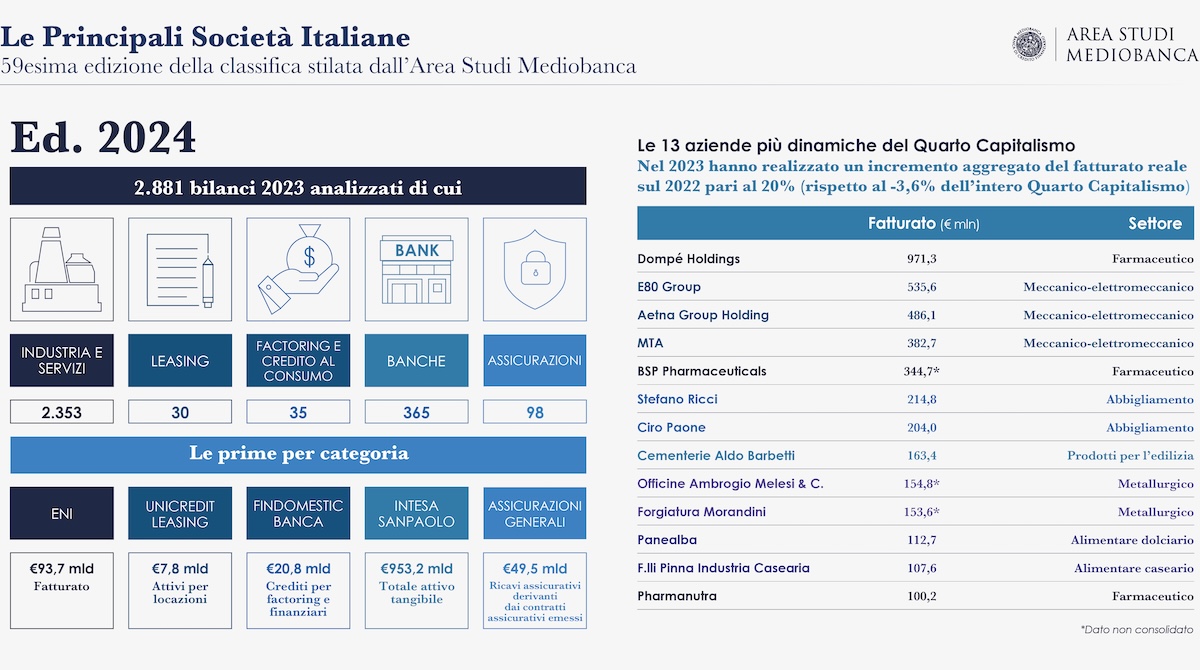Click the Area Studi Mediobanca seal logo
Screen dimensions: 1200x670
click(1029, 43)
